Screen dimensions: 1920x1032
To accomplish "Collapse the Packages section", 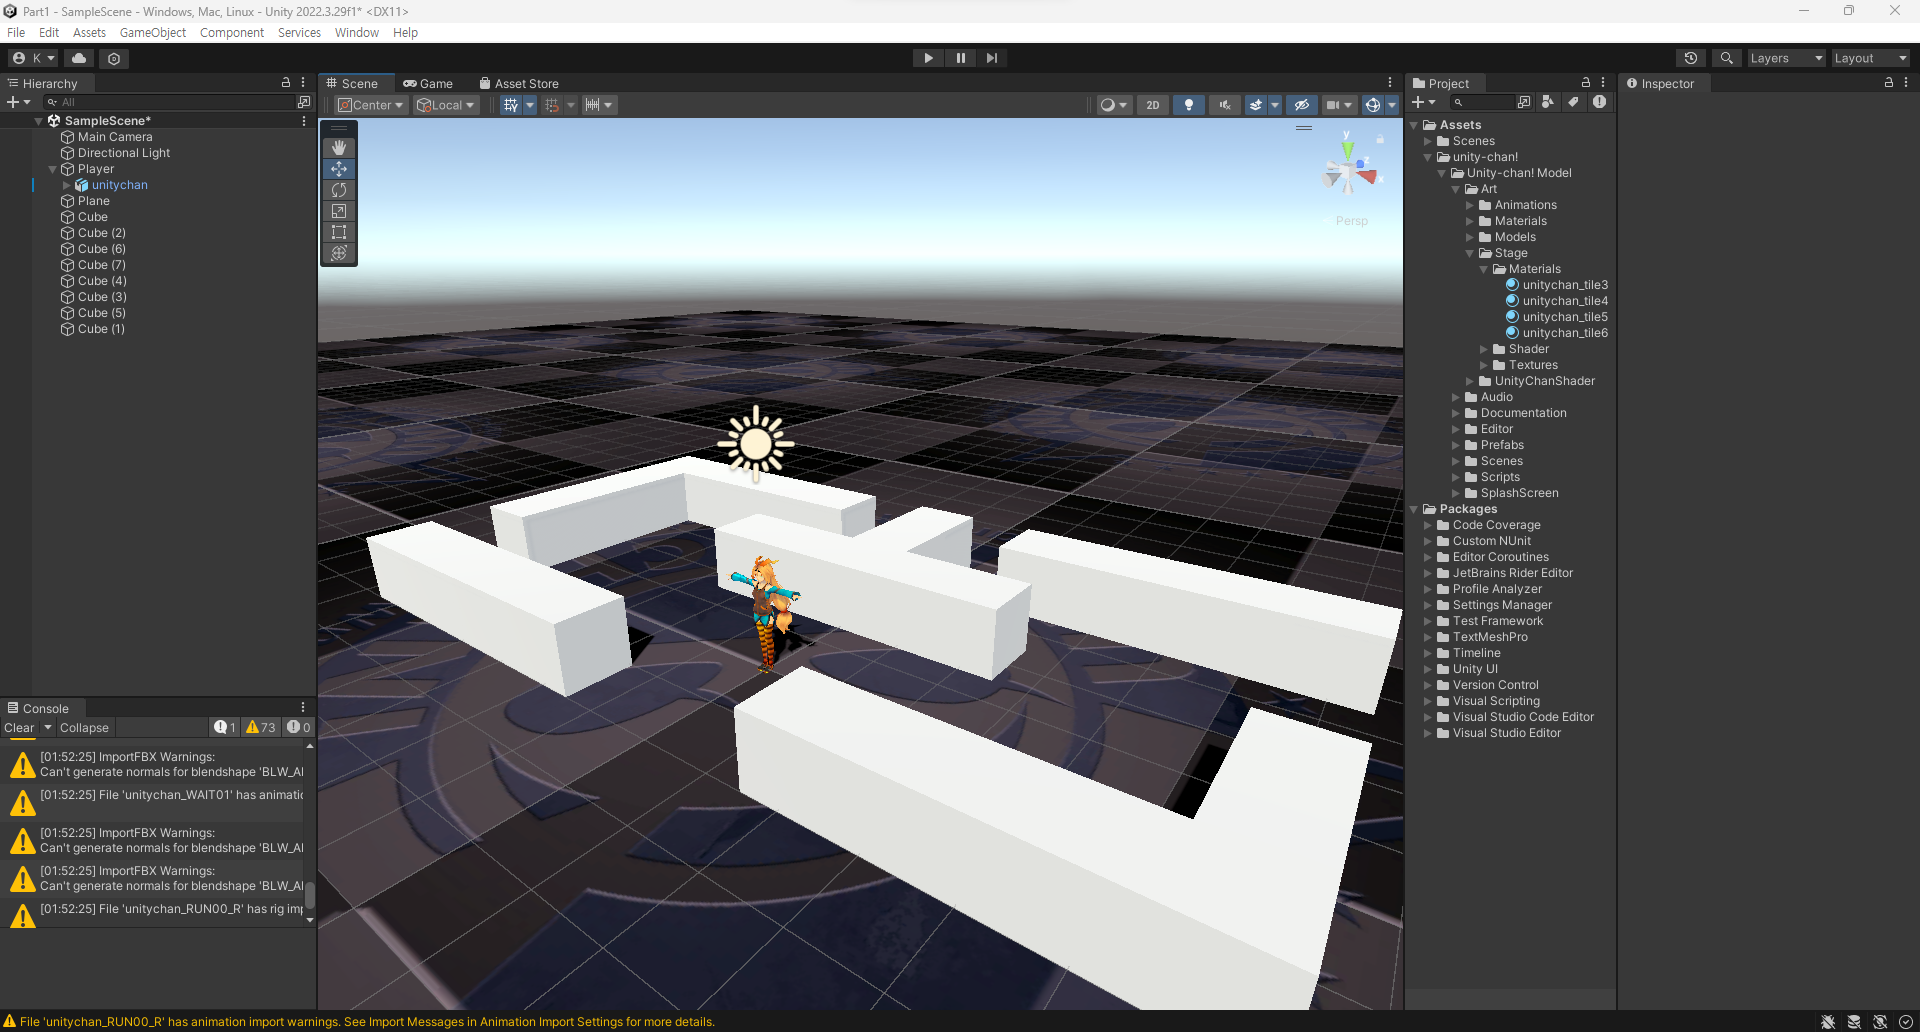I will click(1414, 509).
